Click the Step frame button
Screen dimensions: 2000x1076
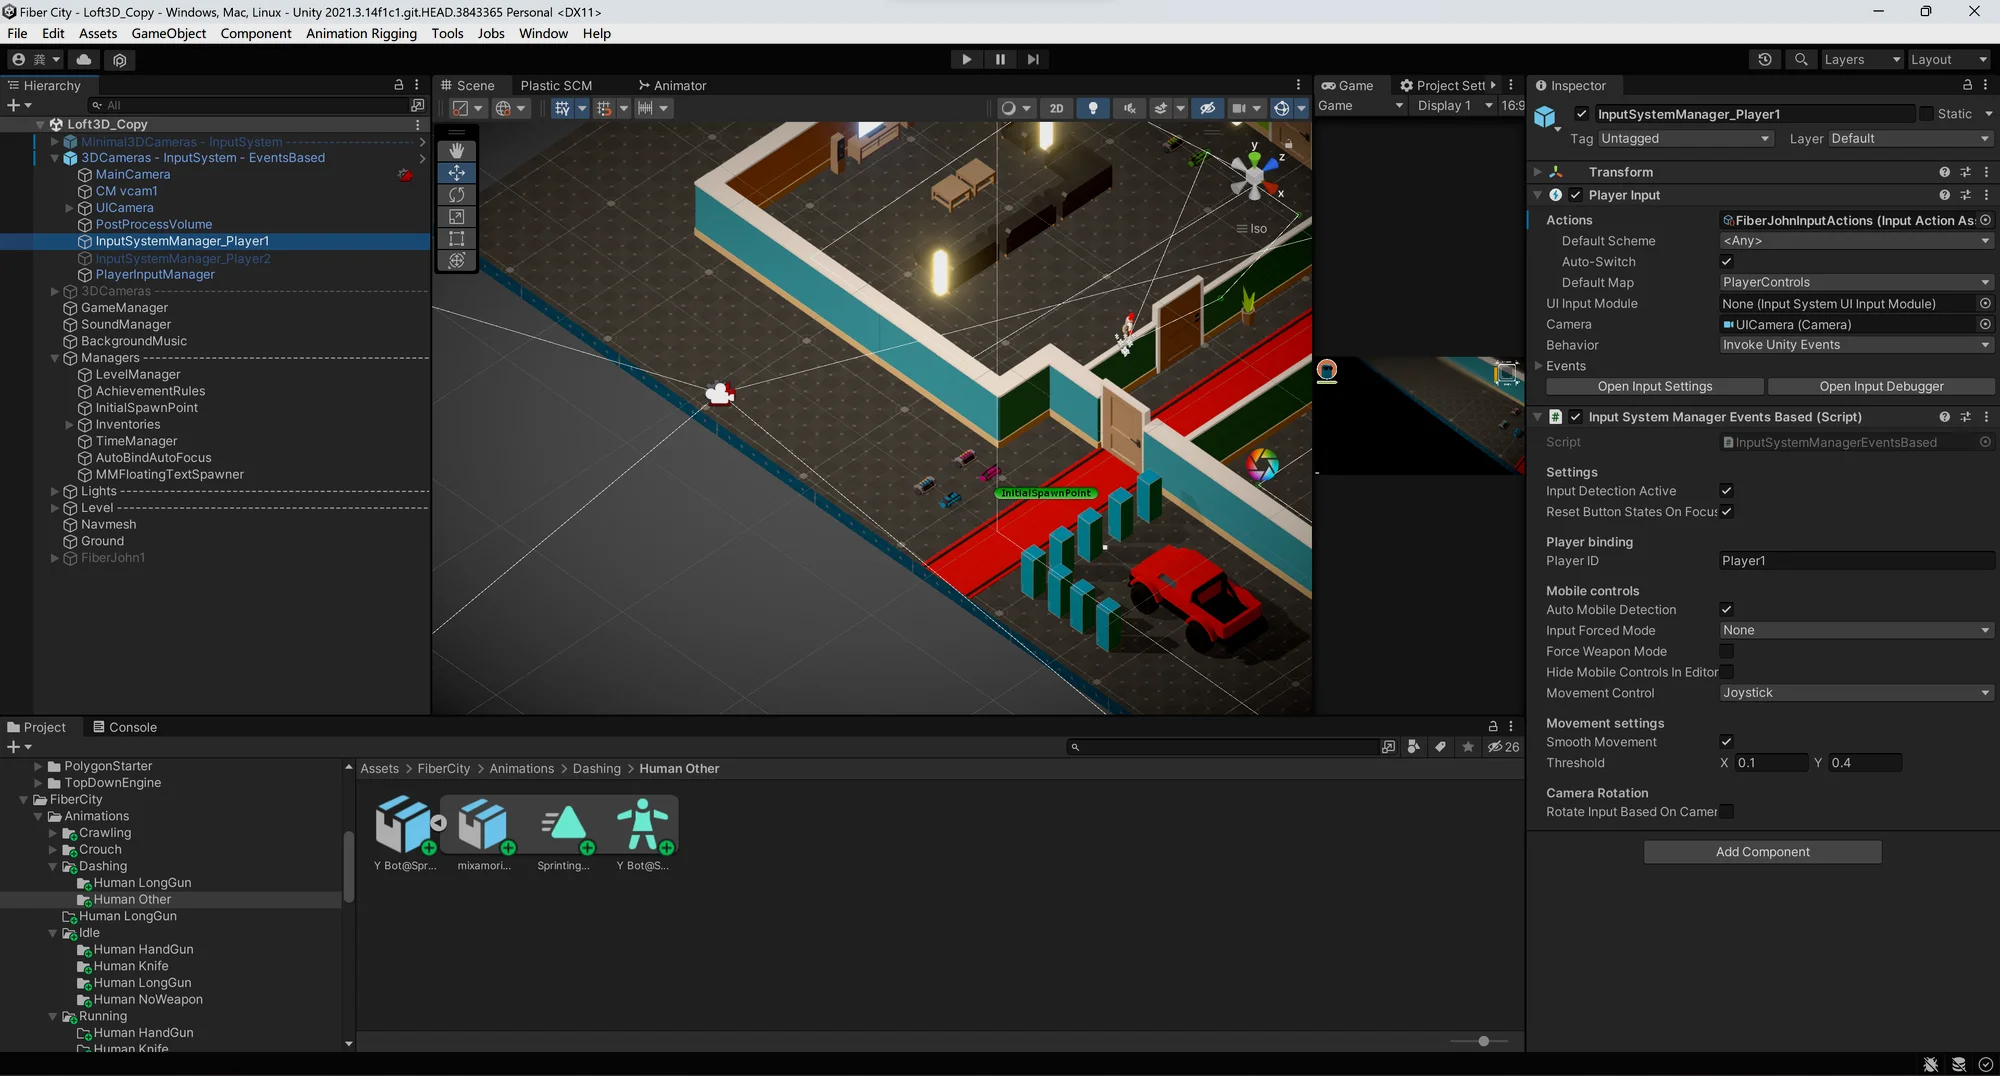pos(1033,60)
